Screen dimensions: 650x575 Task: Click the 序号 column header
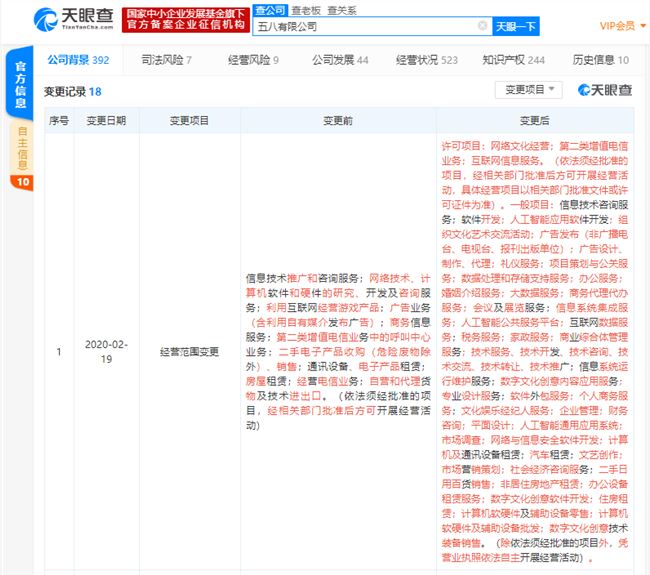pyautogui.click(x=59, y=121)
